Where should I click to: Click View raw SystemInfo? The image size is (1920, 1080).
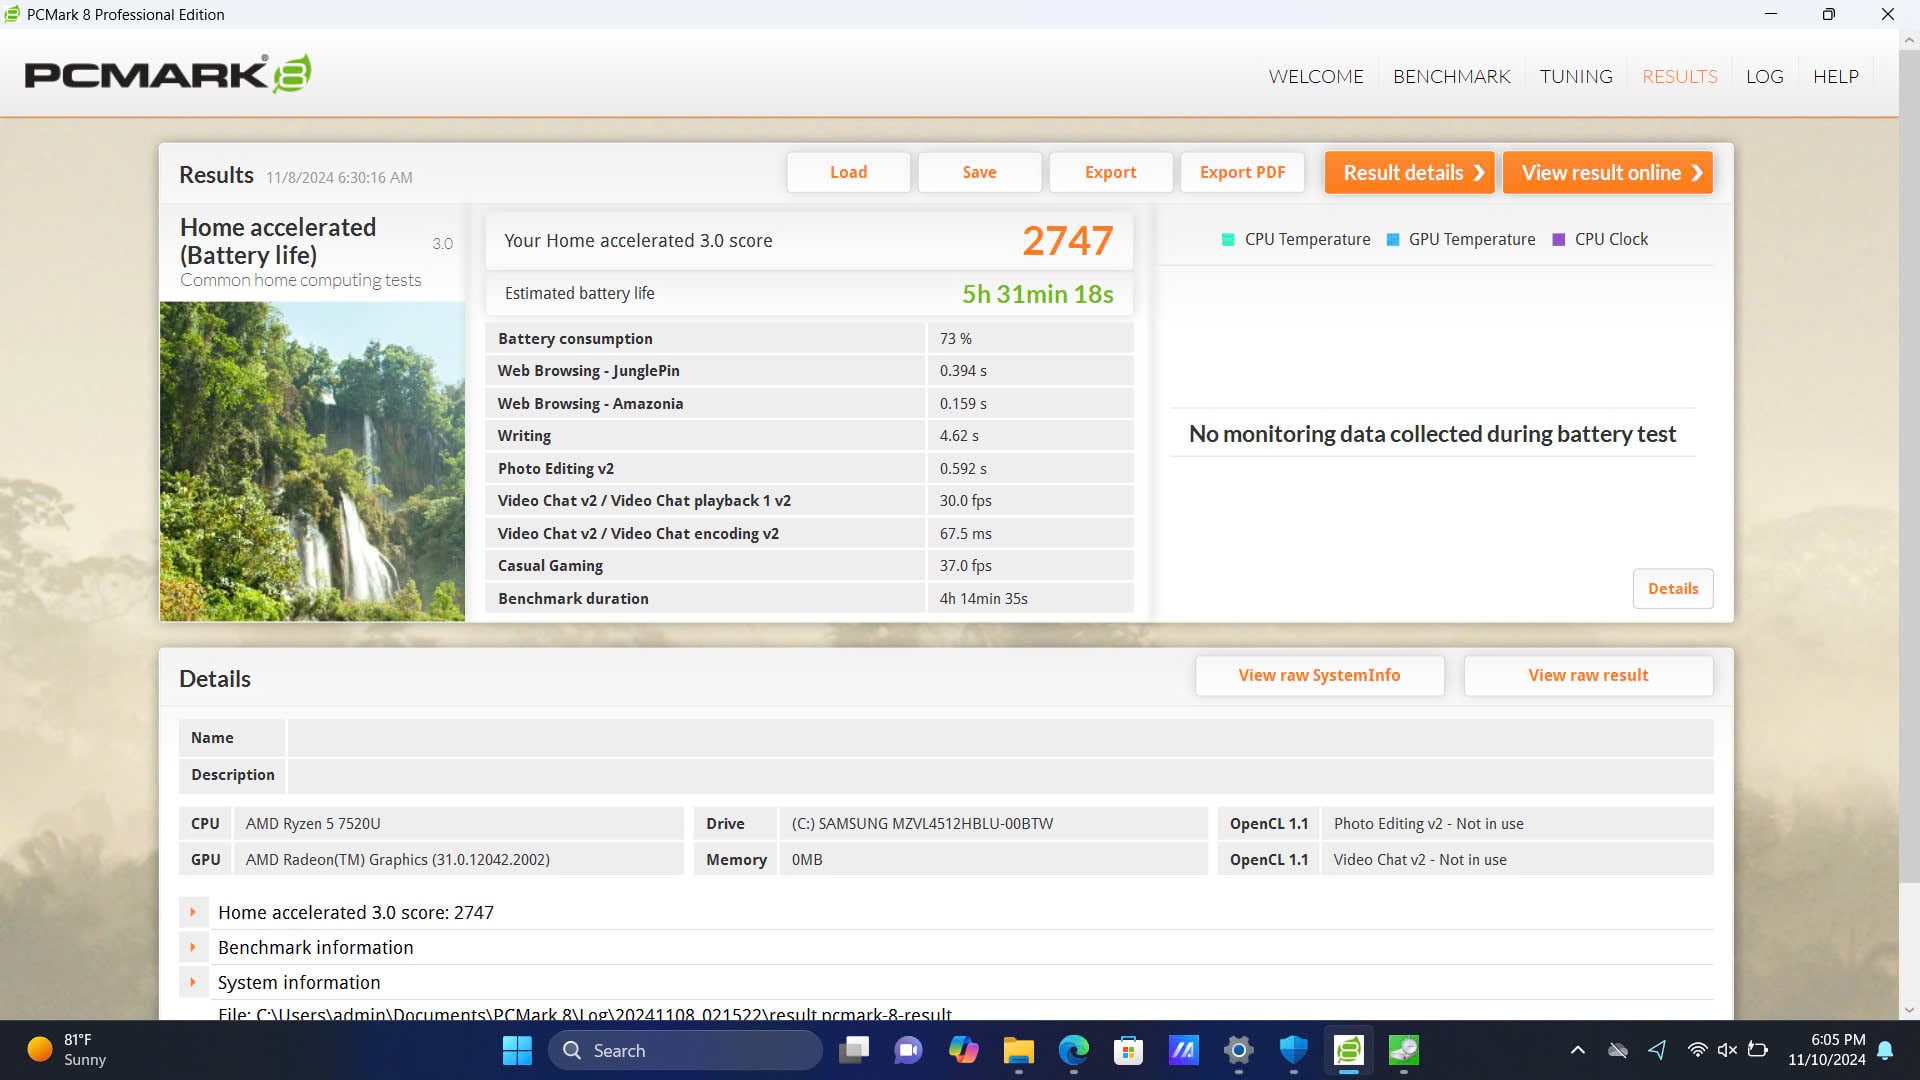tap(1319, 675)
